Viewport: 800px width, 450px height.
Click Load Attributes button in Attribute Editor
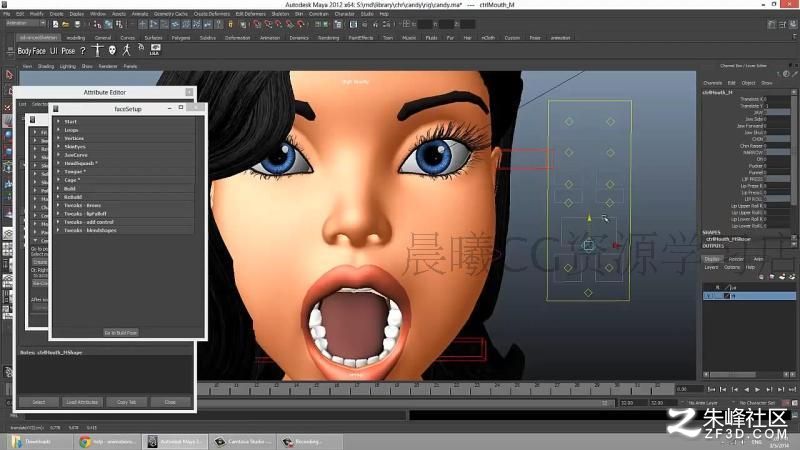pyautogui.click(x=82, y=402)
